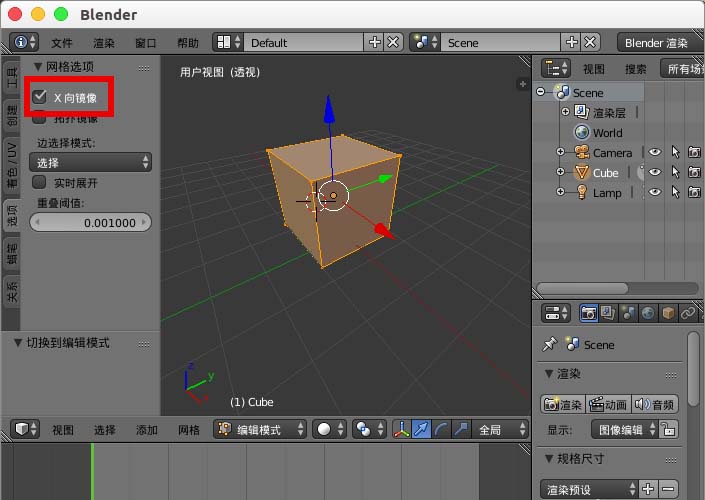Toggle the 实时展开 checkbox
Screen dimensions: 705x500
40,183
